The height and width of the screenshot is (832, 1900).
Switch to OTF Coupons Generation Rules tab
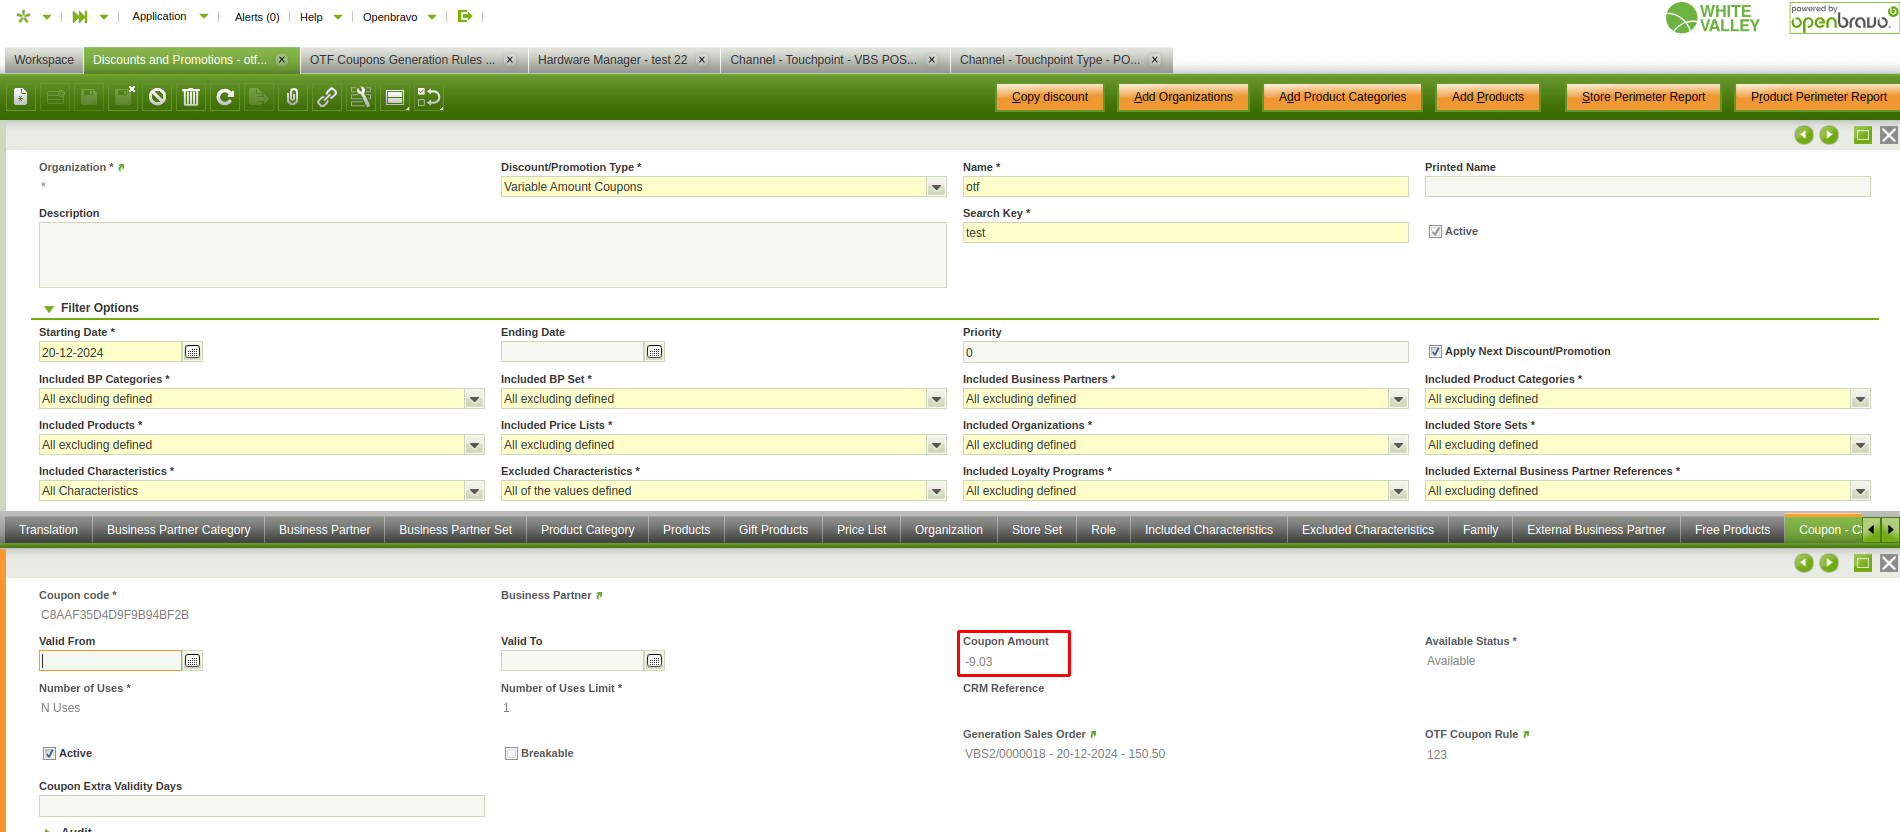pos(402,60)
